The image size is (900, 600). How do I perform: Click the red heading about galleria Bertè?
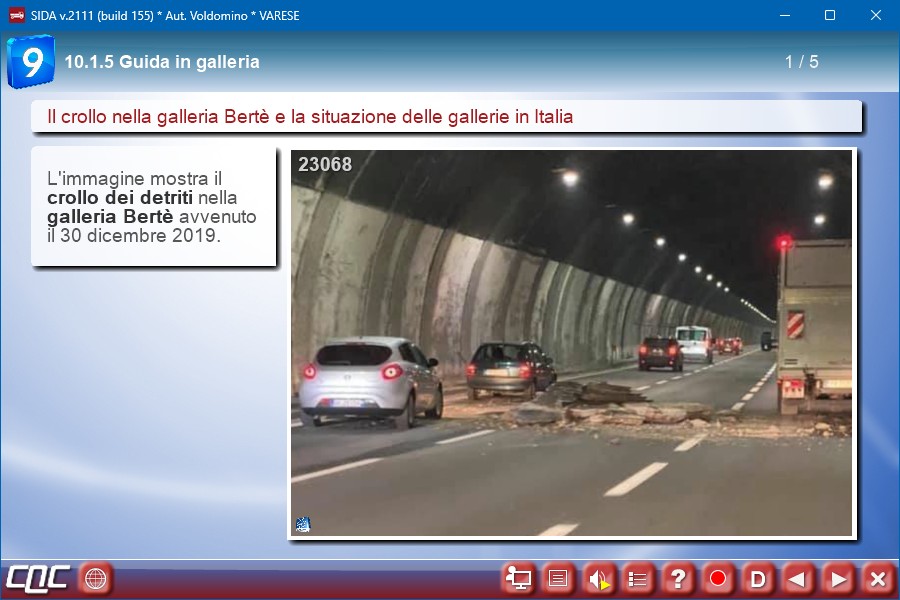[x=310, y=117]
